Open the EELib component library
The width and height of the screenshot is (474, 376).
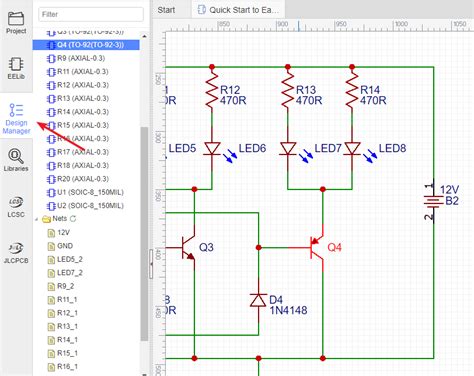pyautogui.click(x=16, y=68)
